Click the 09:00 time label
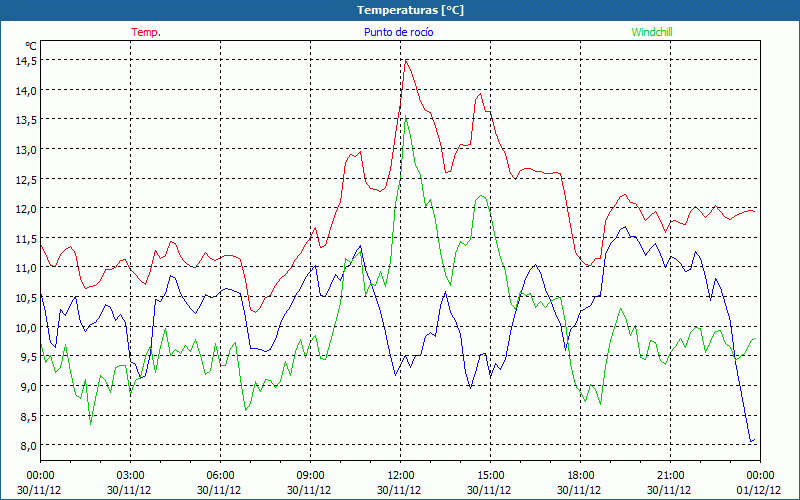Screen dimensions: 800x500 pyautogui.click(x=310, y=475)
